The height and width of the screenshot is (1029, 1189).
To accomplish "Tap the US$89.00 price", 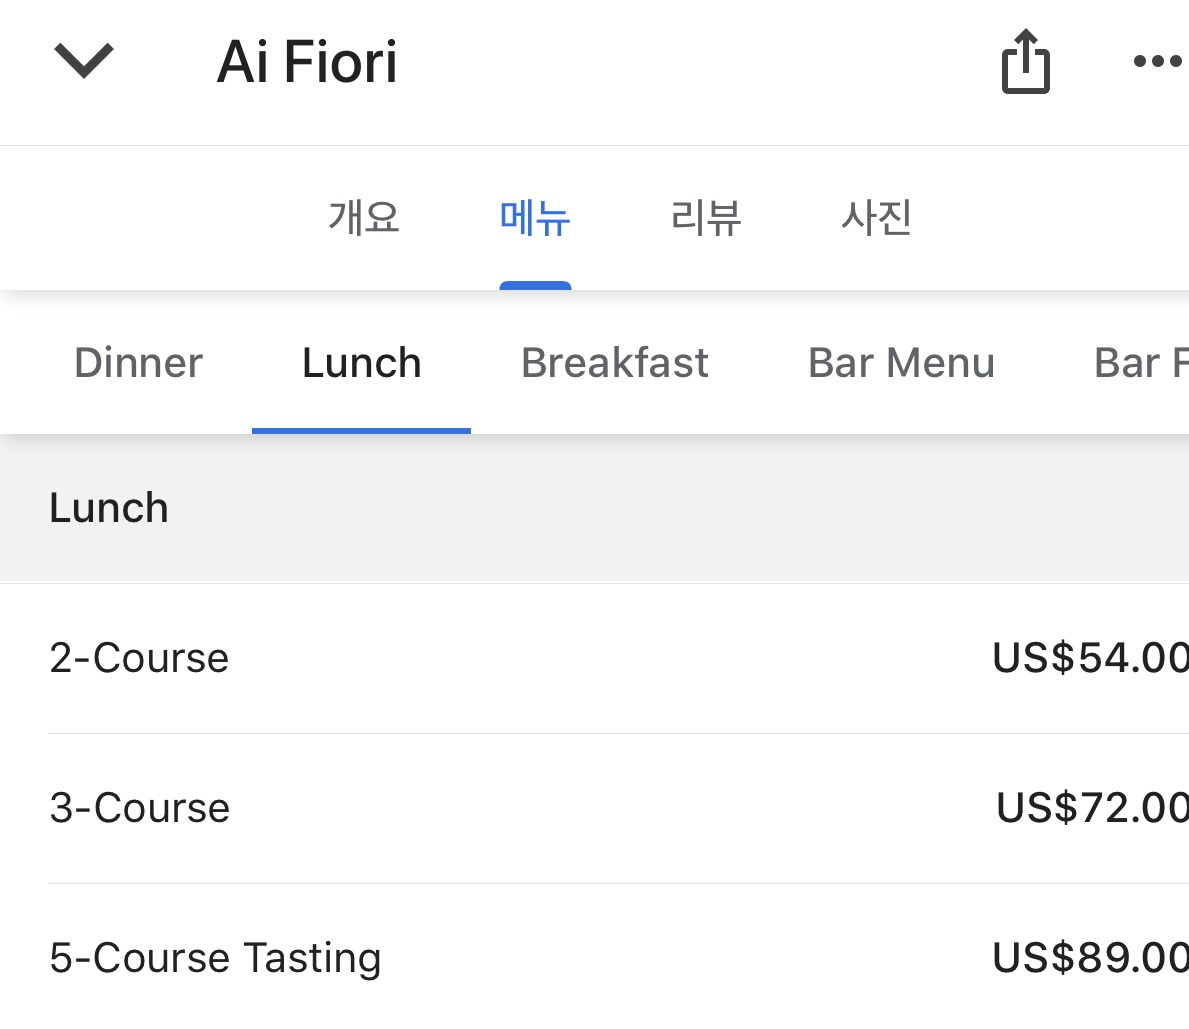I will [x=1089, y=958].
